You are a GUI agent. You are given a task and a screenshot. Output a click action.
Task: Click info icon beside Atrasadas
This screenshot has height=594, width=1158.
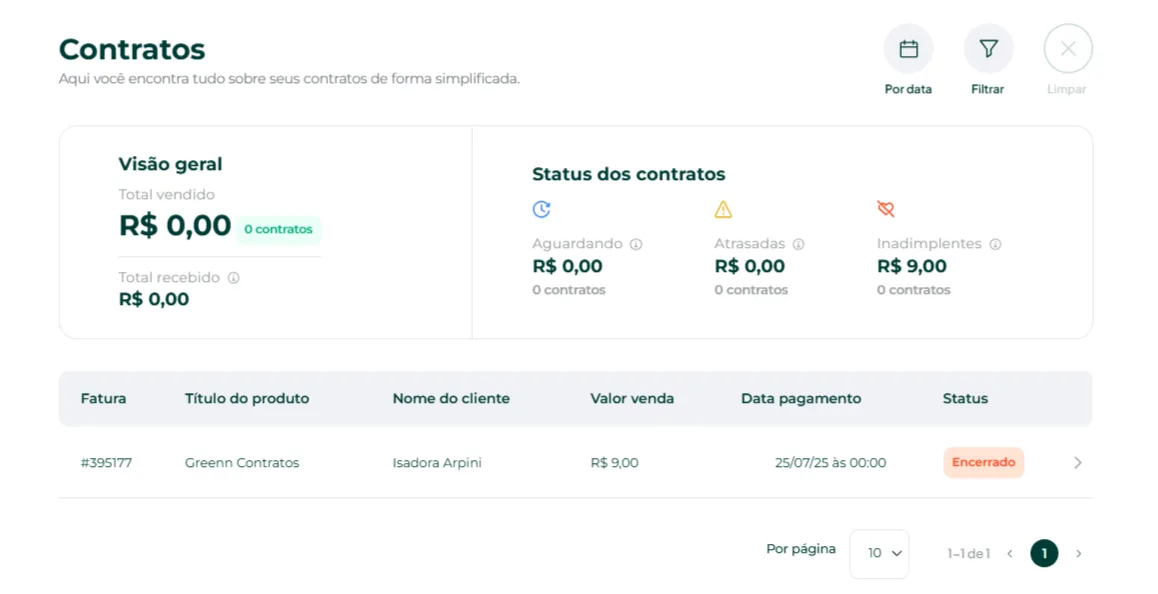pyautogui.click(x=798, y=244)
